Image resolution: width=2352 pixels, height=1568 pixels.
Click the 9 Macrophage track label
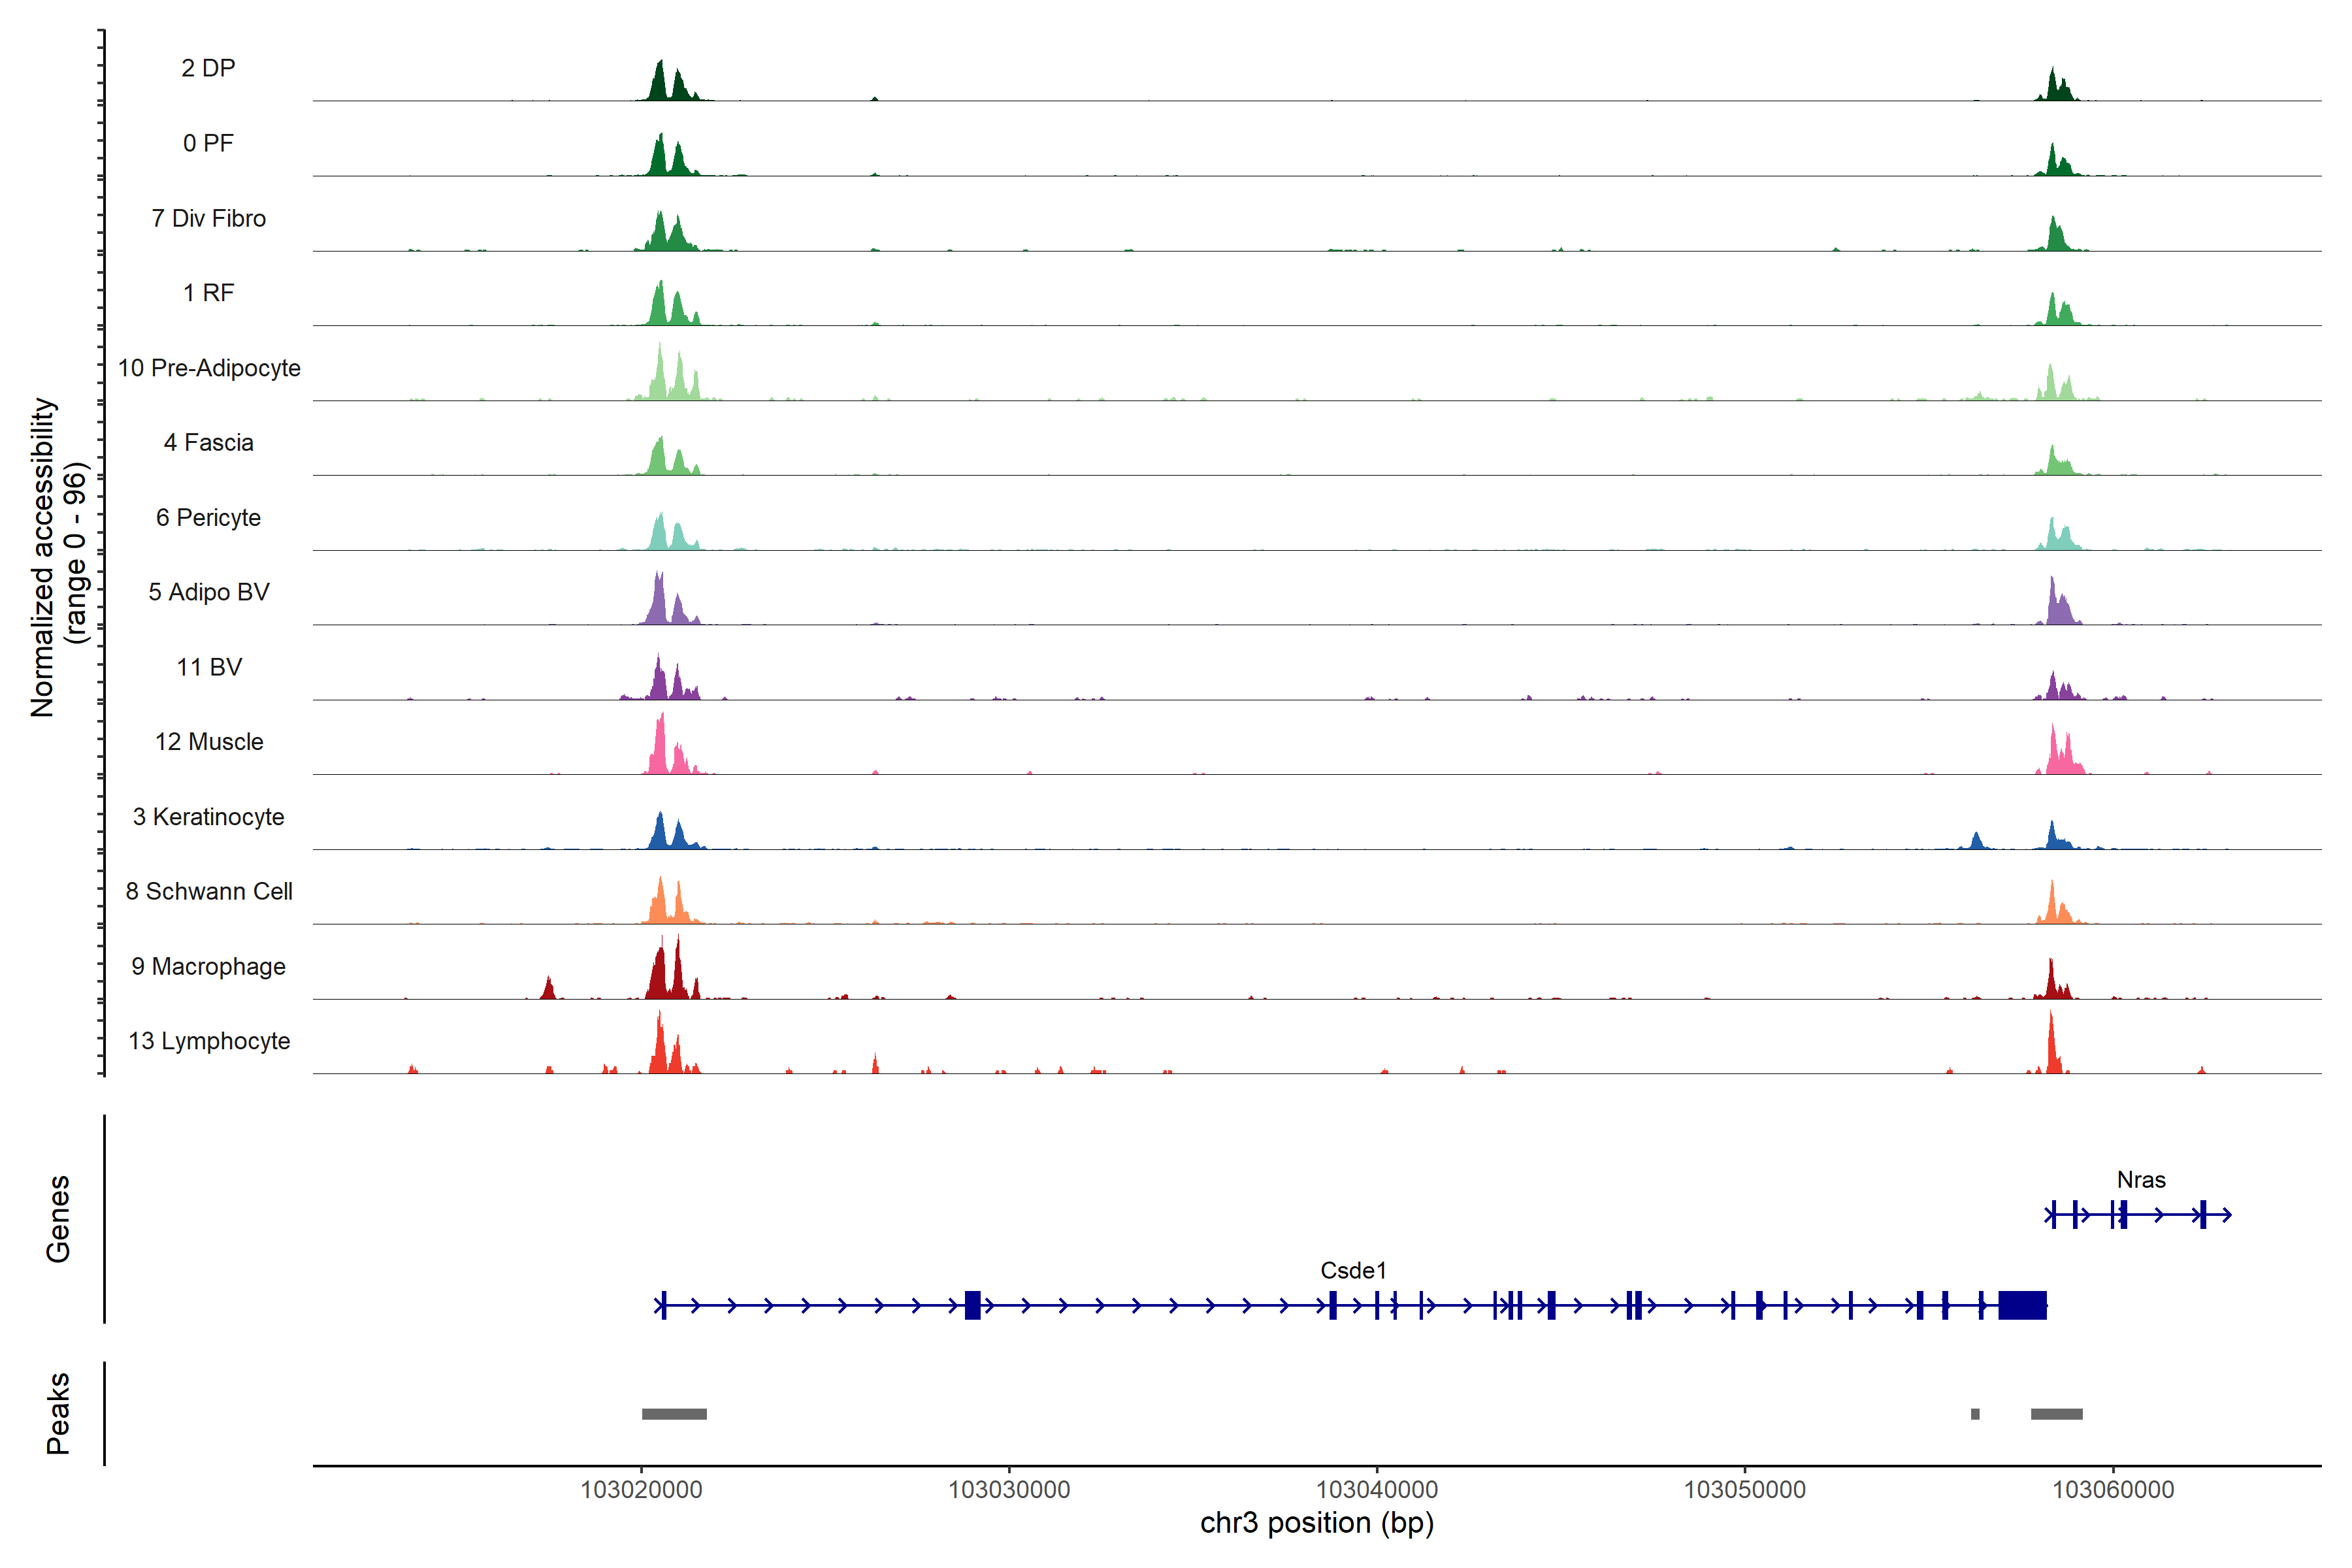tap(208, 966)
